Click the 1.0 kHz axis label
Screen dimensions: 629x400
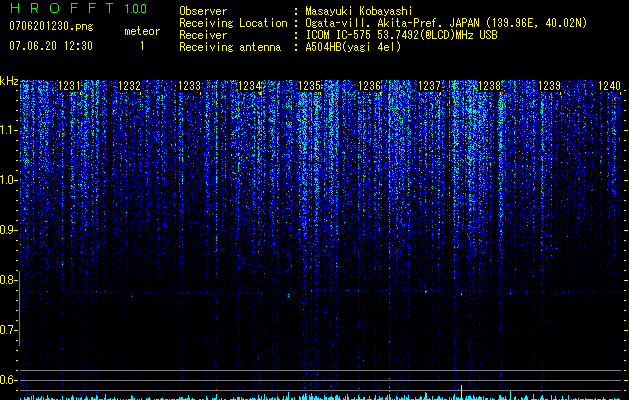click(8, 180)
